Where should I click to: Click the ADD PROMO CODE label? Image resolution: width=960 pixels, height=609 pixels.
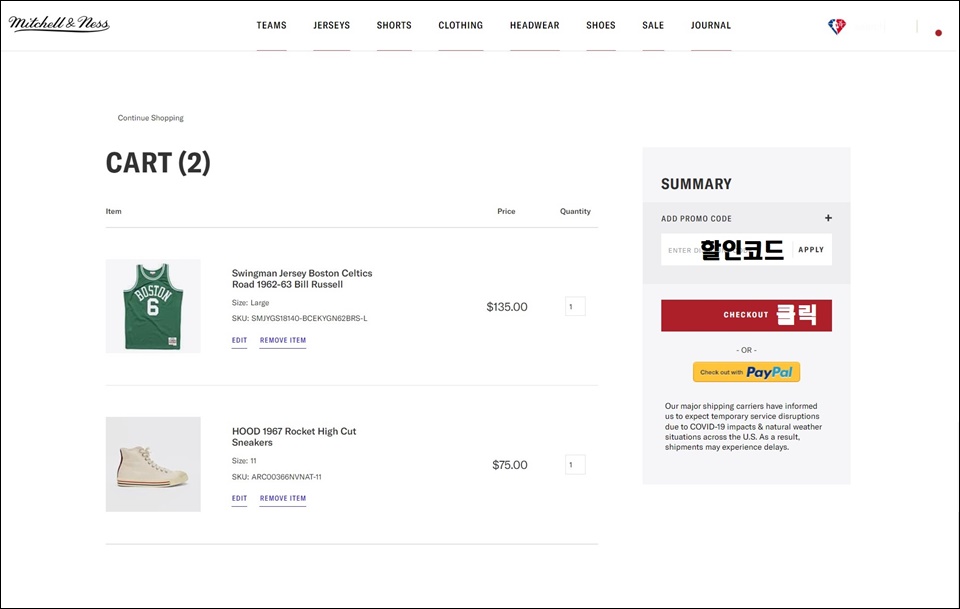click(x=696, y=219)
